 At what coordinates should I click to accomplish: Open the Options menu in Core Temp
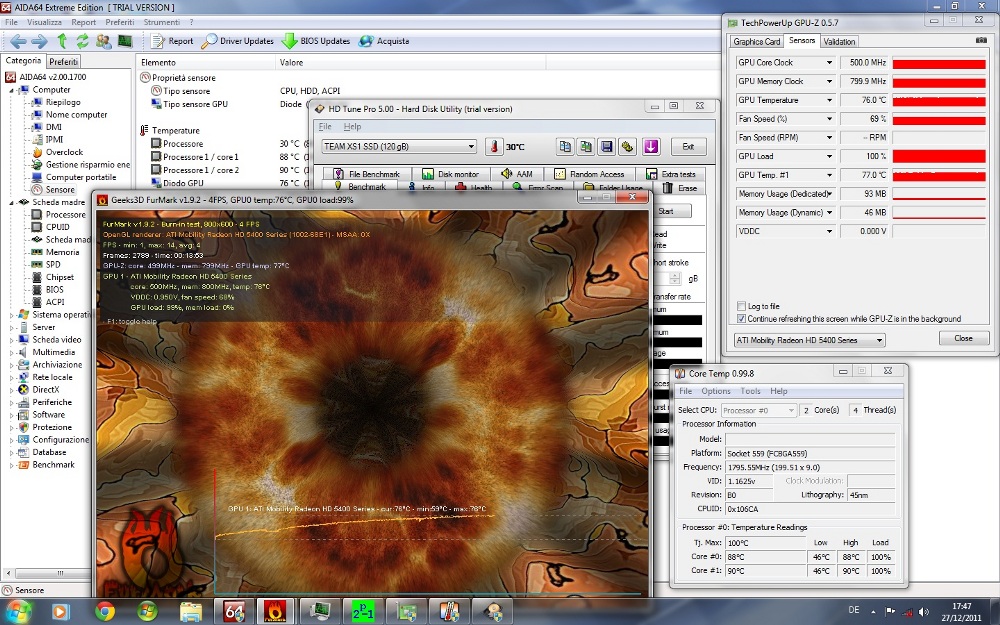click(x=716, y=391)
